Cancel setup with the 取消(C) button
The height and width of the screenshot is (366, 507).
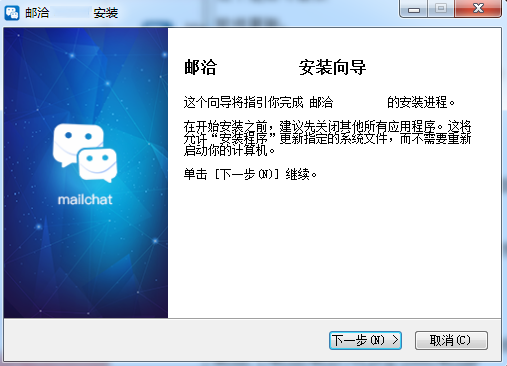[451, 340]
